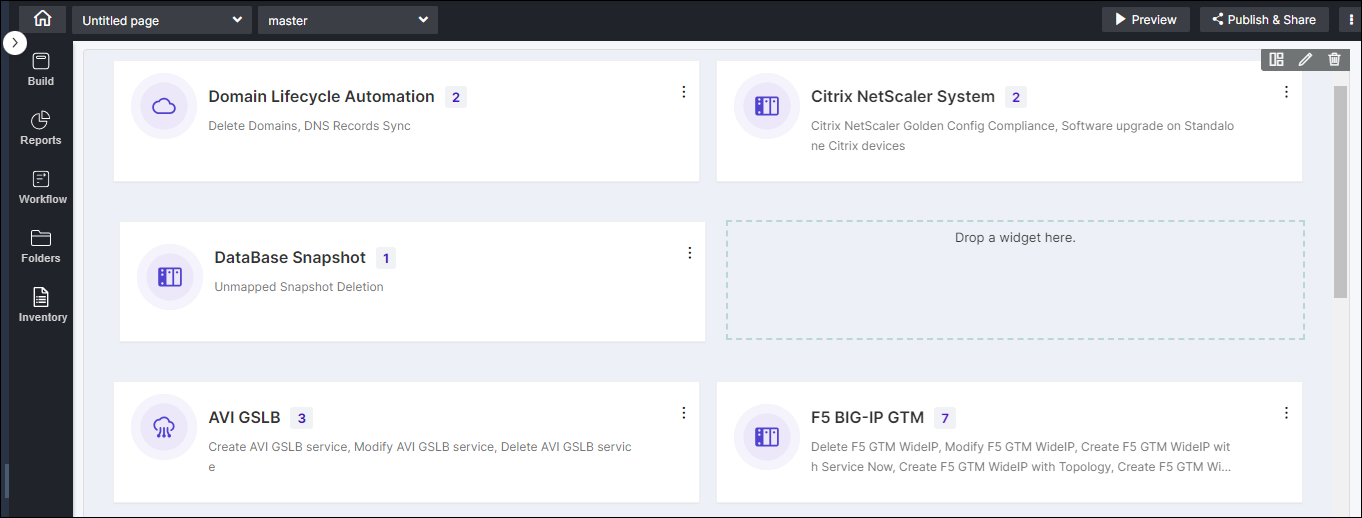The image size is (1362, 518).
Task: Click count badge 7 on F5 BIG-IP GTM
Action: (x=945, y=418)
